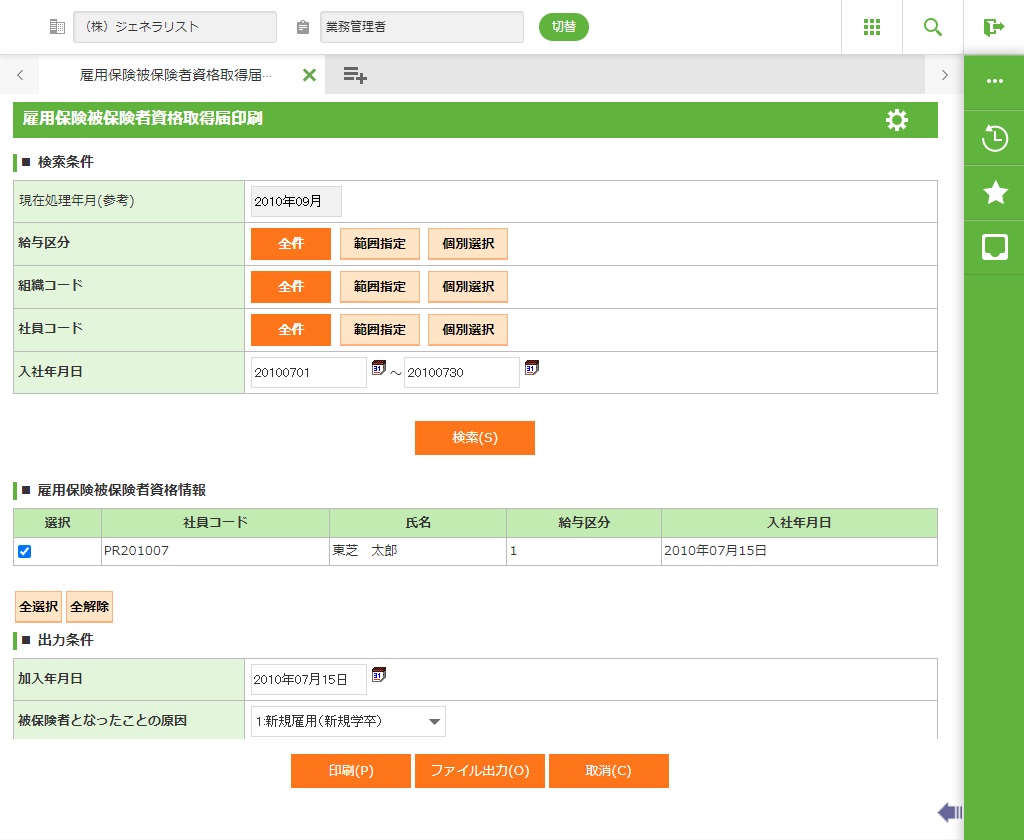The image size is (1024, 840).
Task: Open favorites star icon in sidebar
Action: (x=994, y=193)
